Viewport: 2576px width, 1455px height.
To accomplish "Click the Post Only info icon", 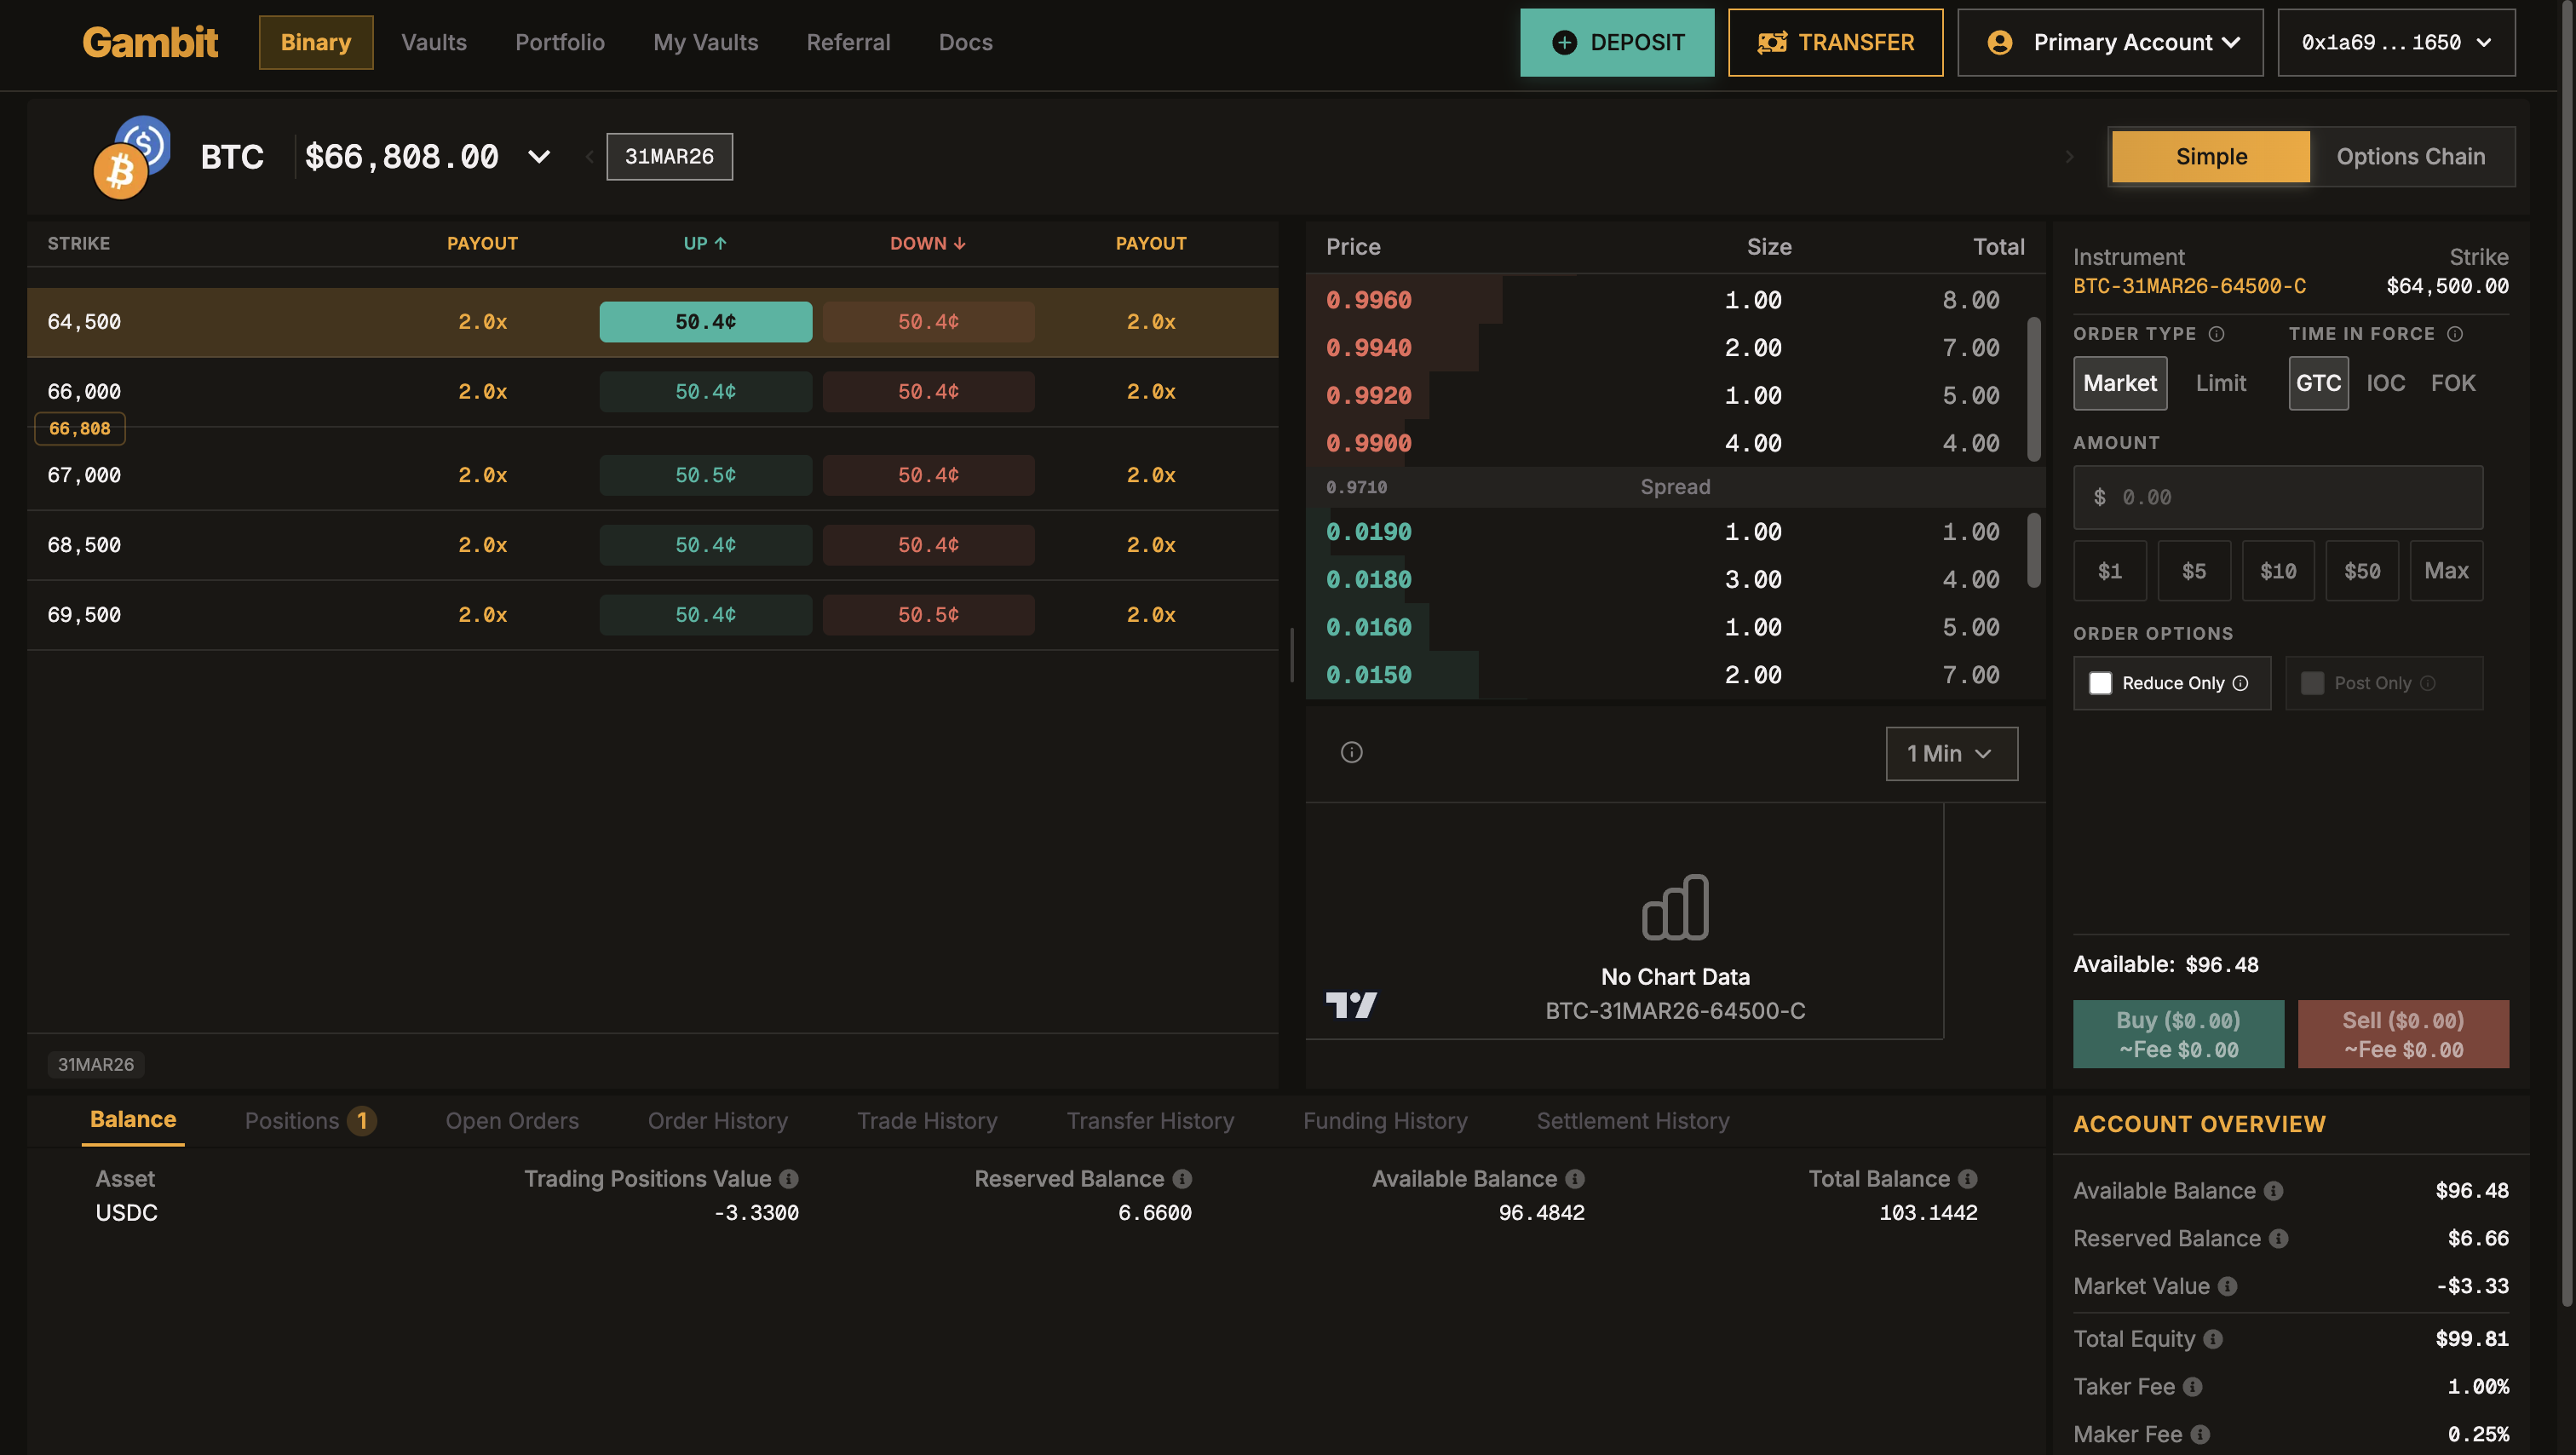I will click(x=2428, y=683).
